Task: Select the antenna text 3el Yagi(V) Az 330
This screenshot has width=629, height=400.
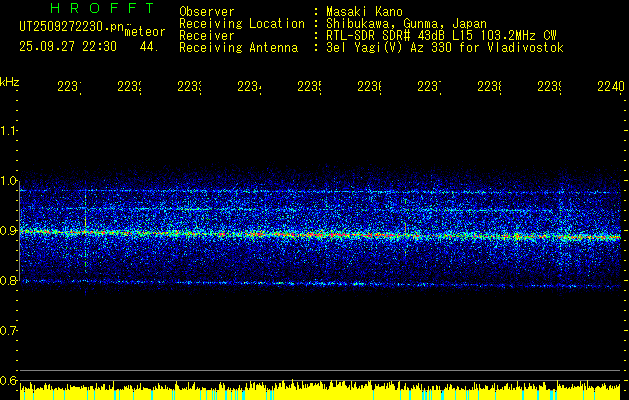Action: coord(389,48)
